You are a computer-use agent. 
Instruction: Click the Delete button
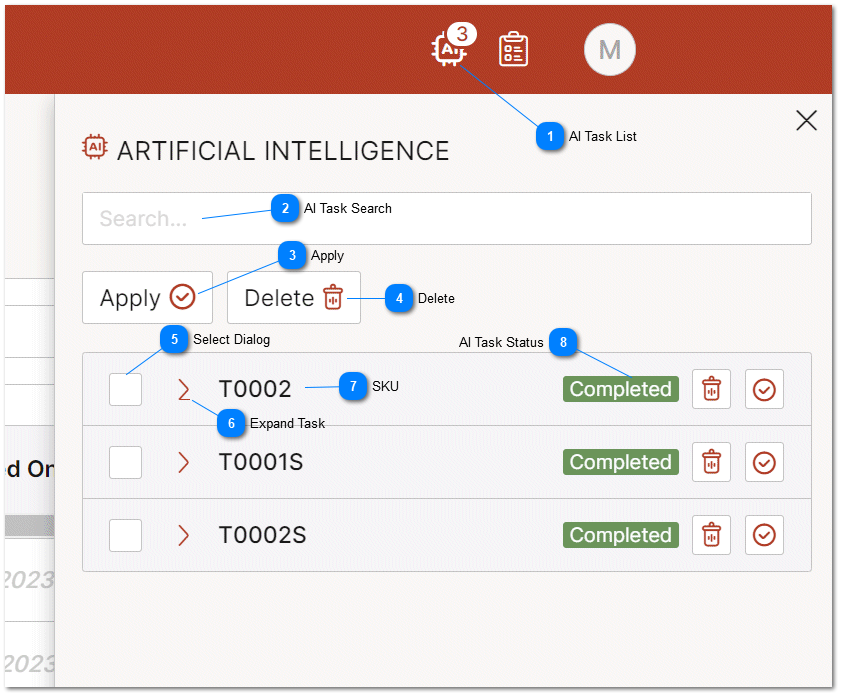point(293,297)
